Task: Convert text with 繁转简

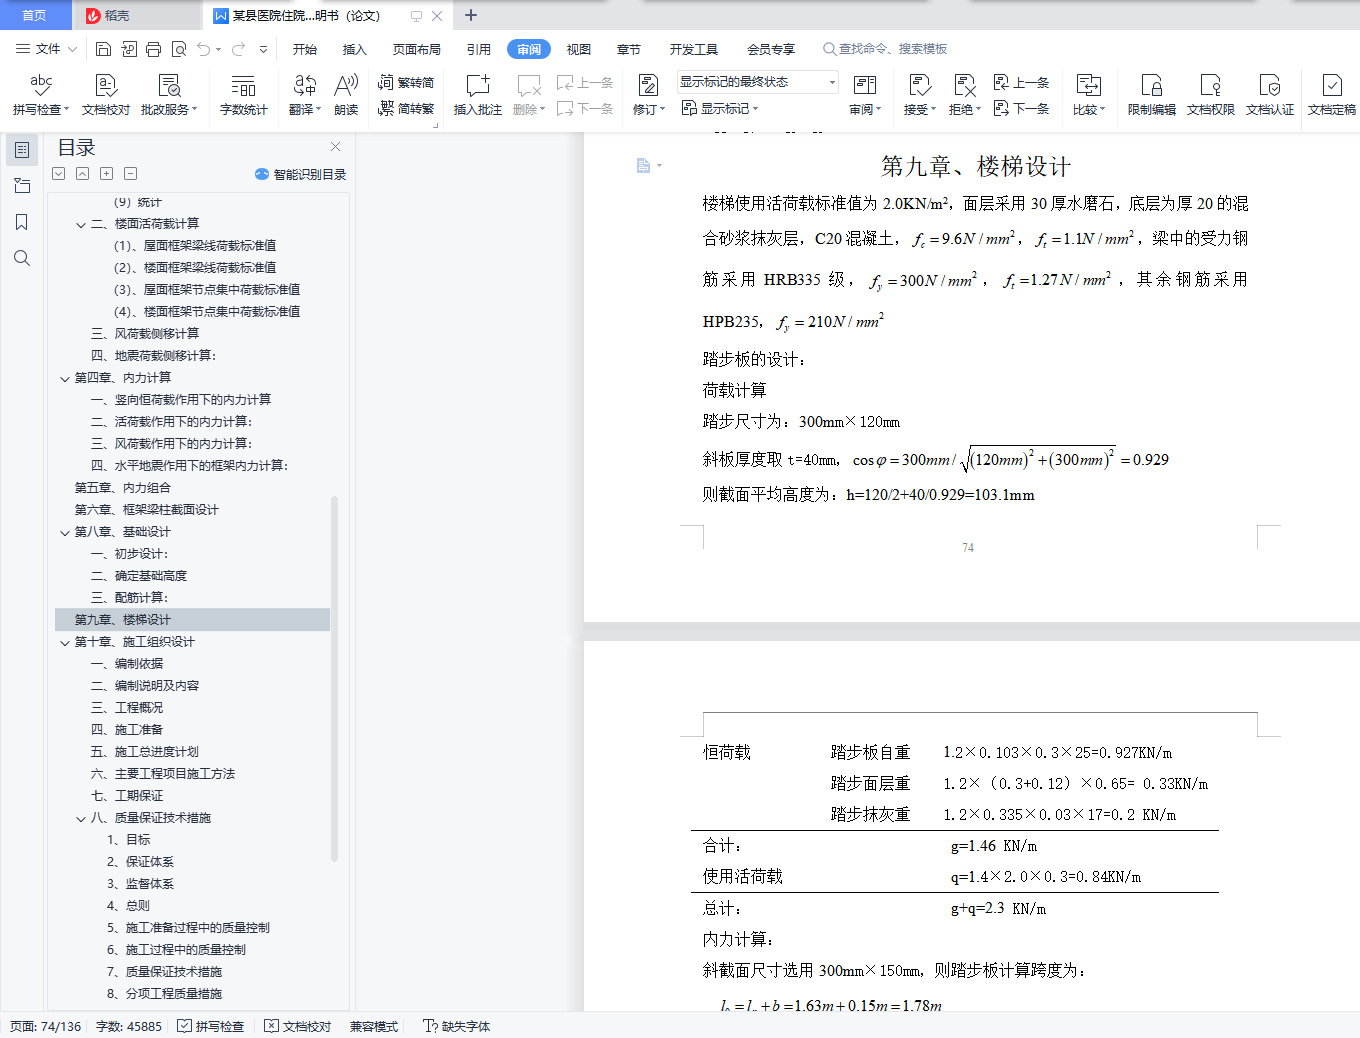Action: pos(406,83)
